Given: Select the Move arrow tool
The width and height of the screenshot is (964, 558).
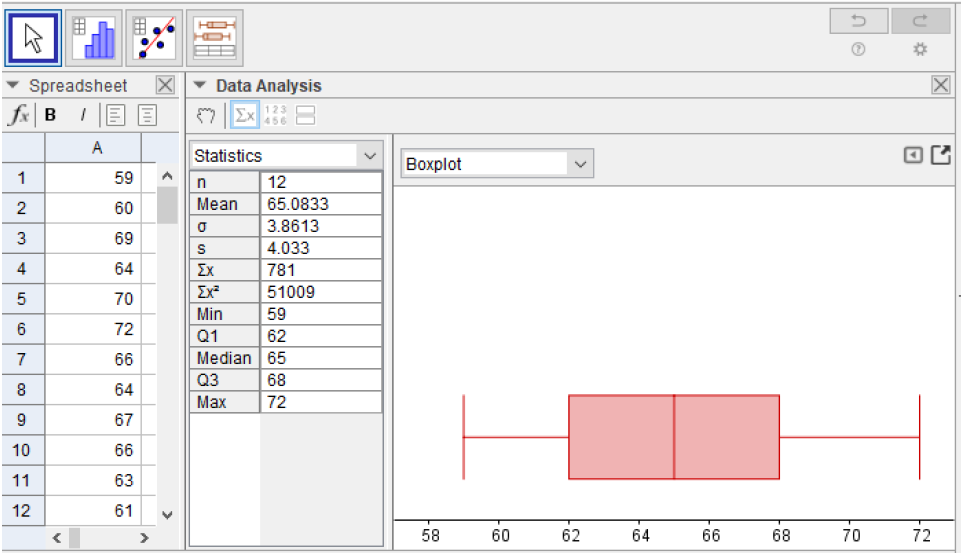Looking at the screenshot, I should click(33, 38).
